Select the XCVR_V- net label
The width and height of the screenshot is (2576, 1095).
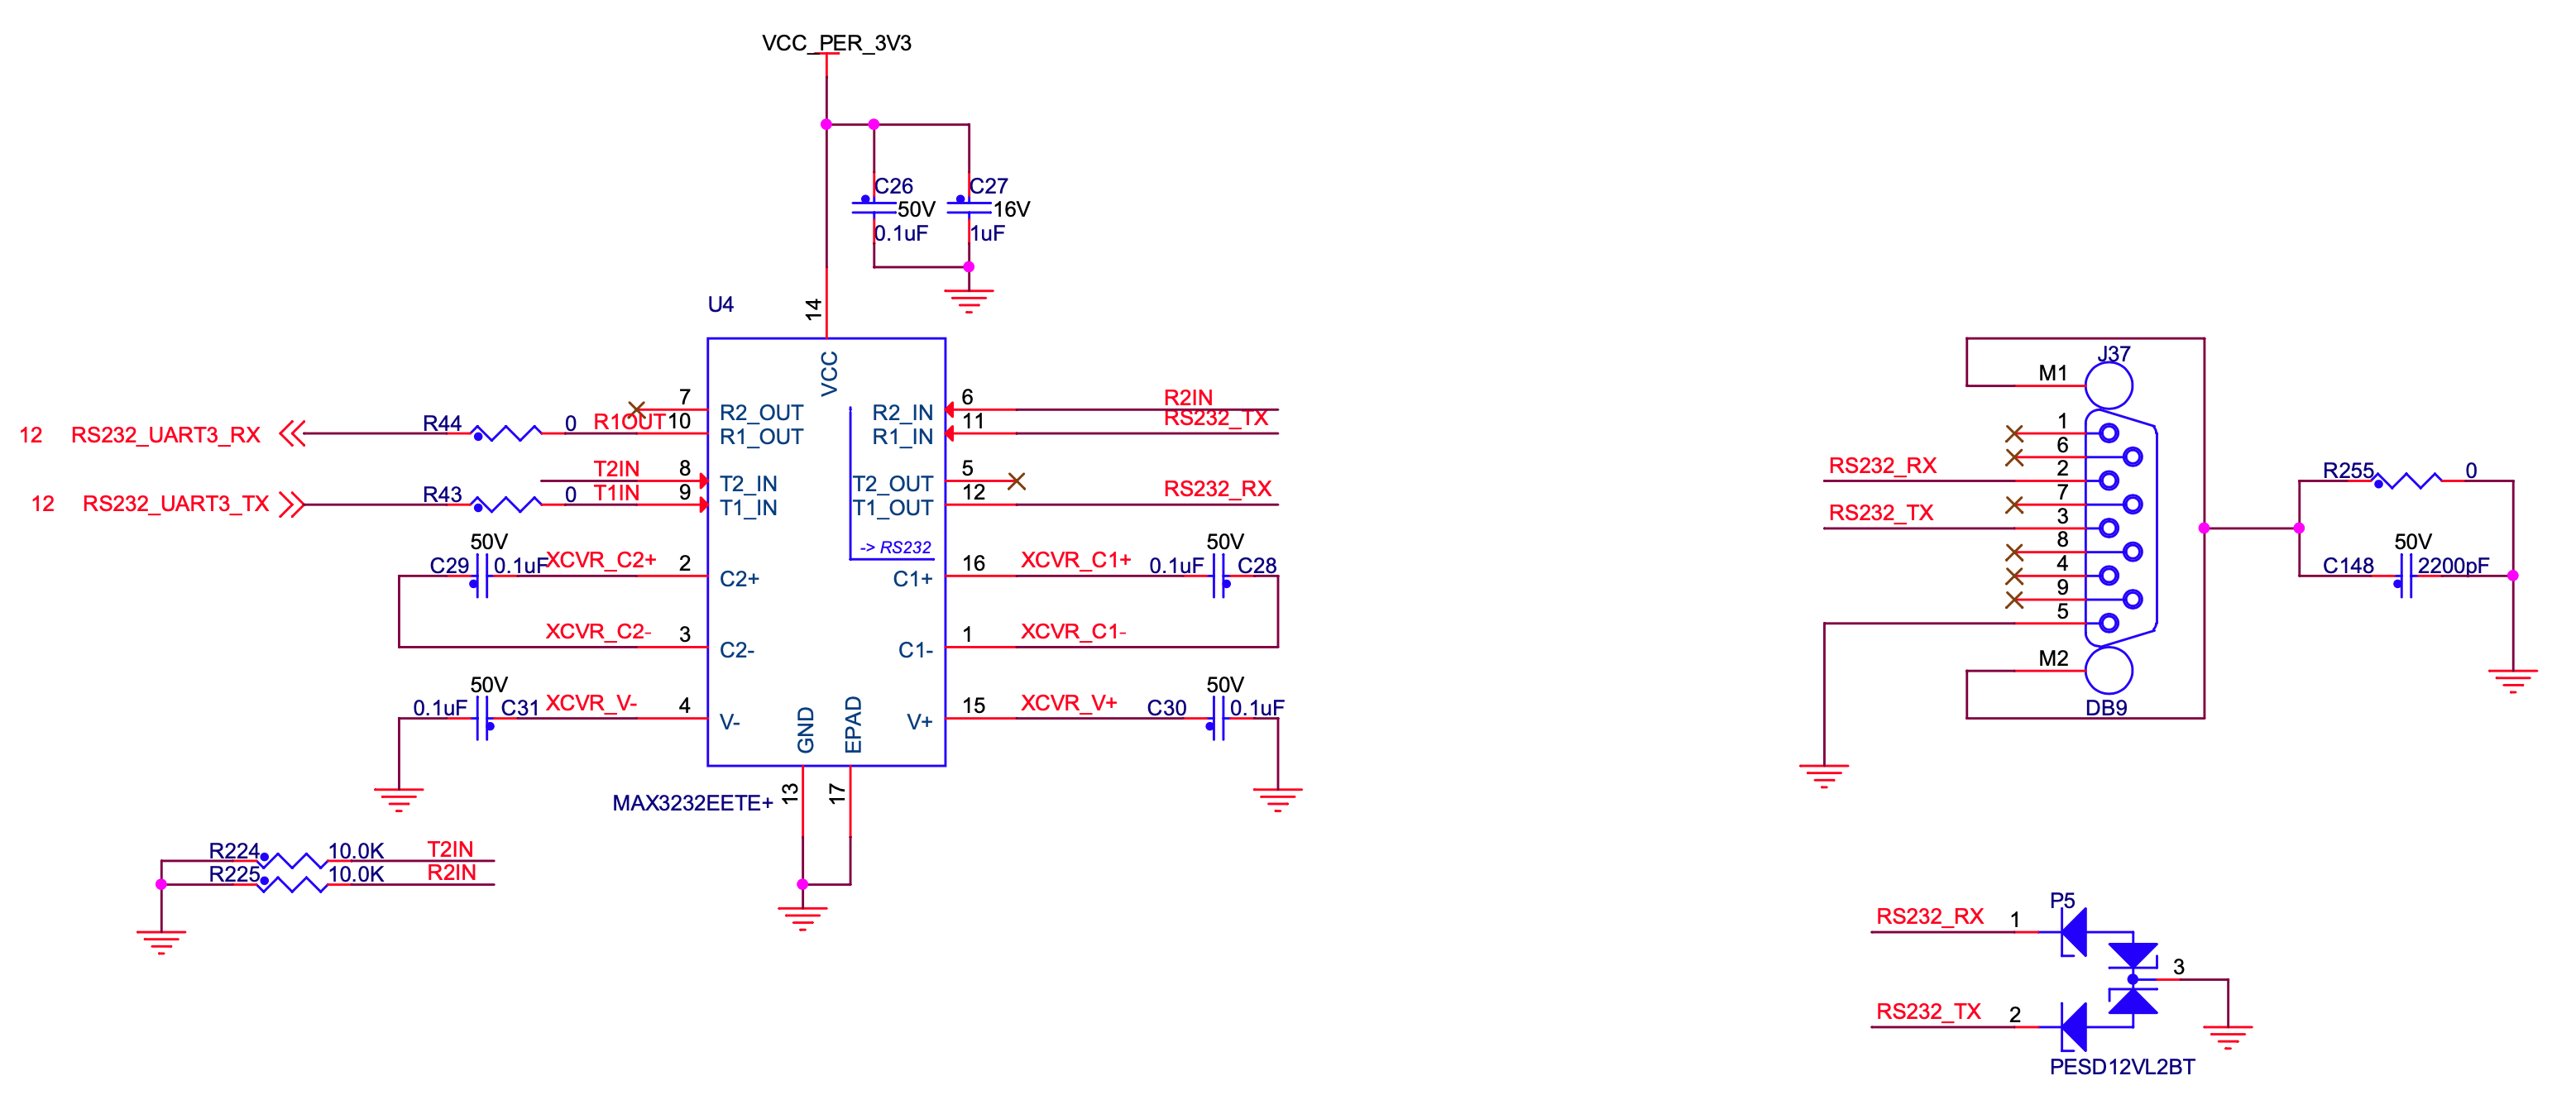click(591, 703)
